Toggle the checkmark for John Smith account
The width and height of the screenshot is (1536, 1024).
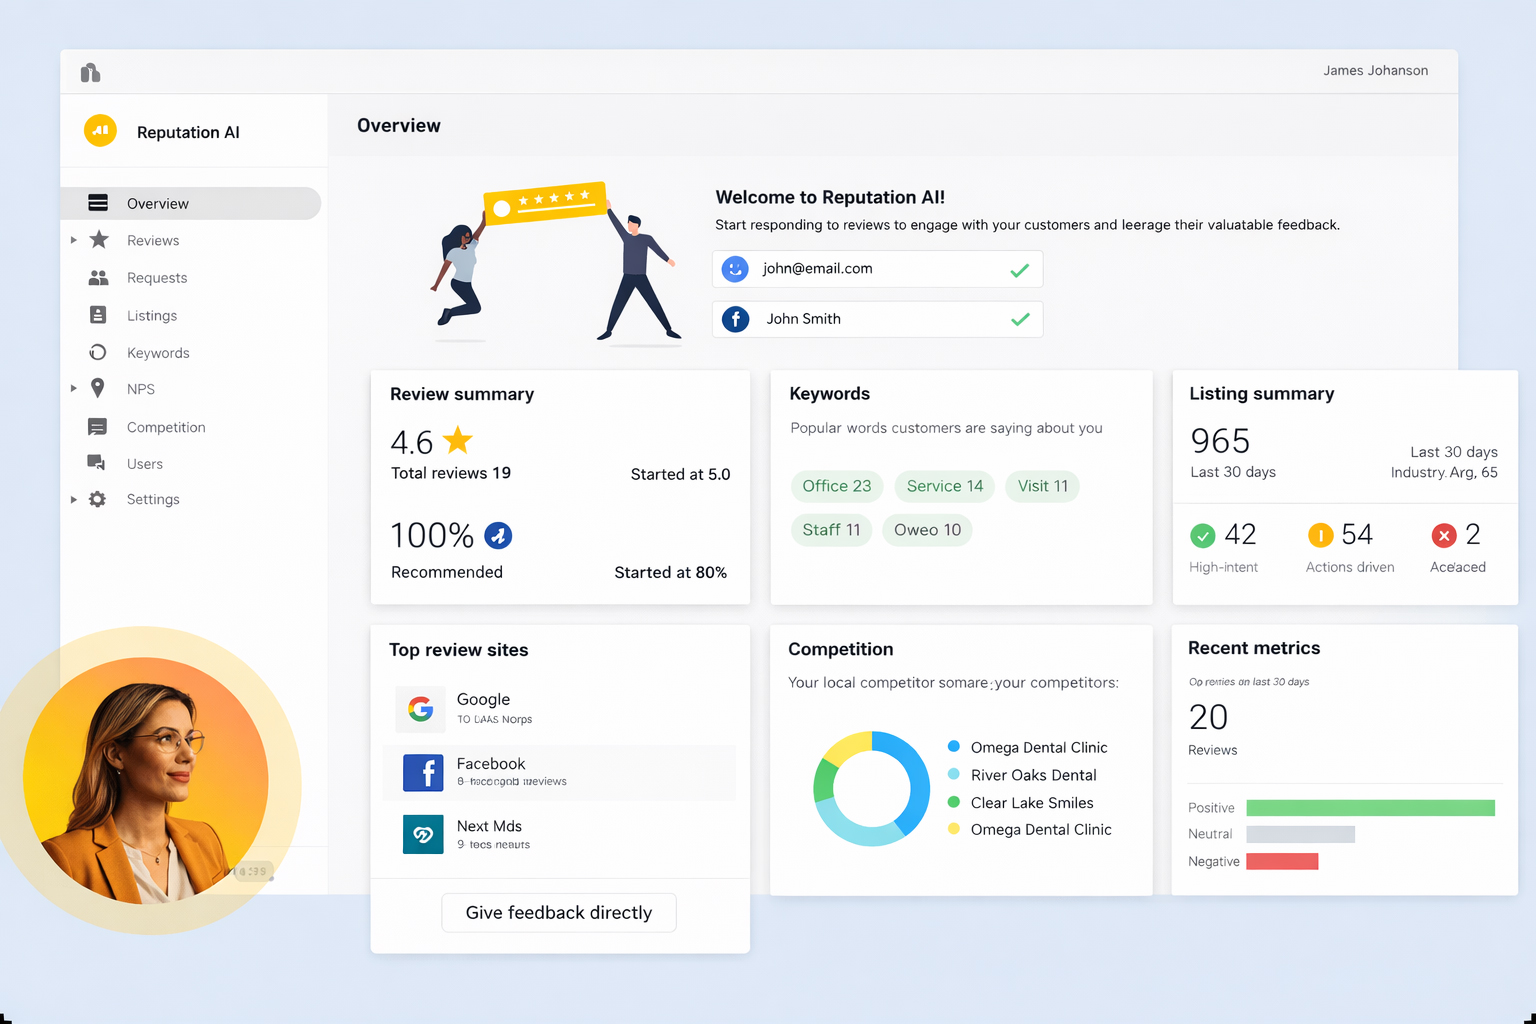[1019, 320]
